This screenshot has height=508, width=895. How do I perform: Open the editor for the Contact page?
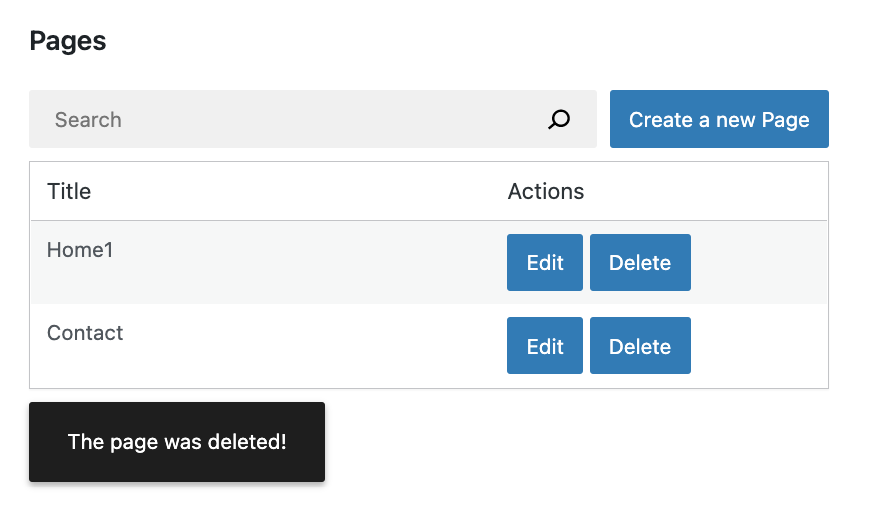[544, 346]
